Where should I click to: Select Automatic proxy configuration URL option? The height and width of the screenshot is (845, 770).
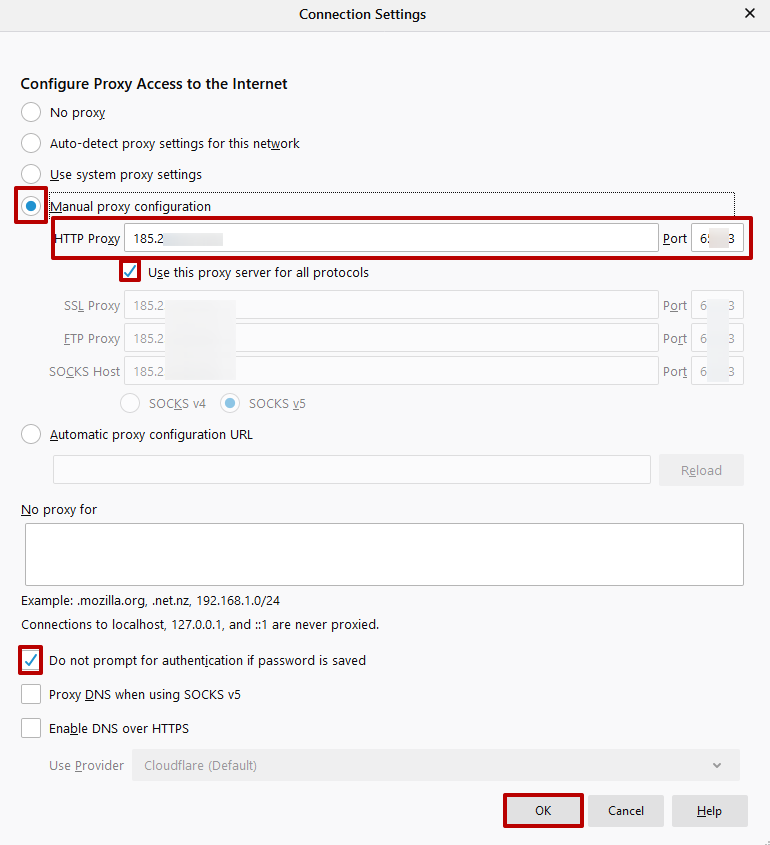pos(32,434)
